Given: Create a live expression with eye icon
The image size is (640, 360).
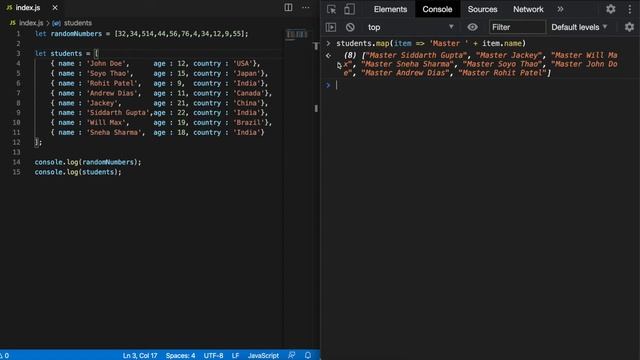Looking at the screenshot, I should [472, 27].
